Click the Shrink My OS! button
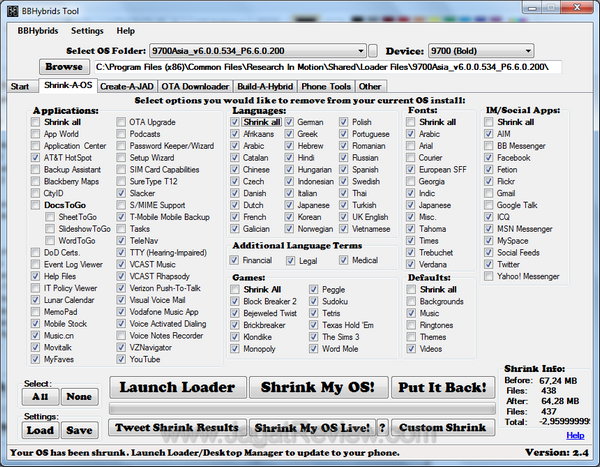Image resolution: width=600 pixels, height=467 pixels. coord(318,387)
